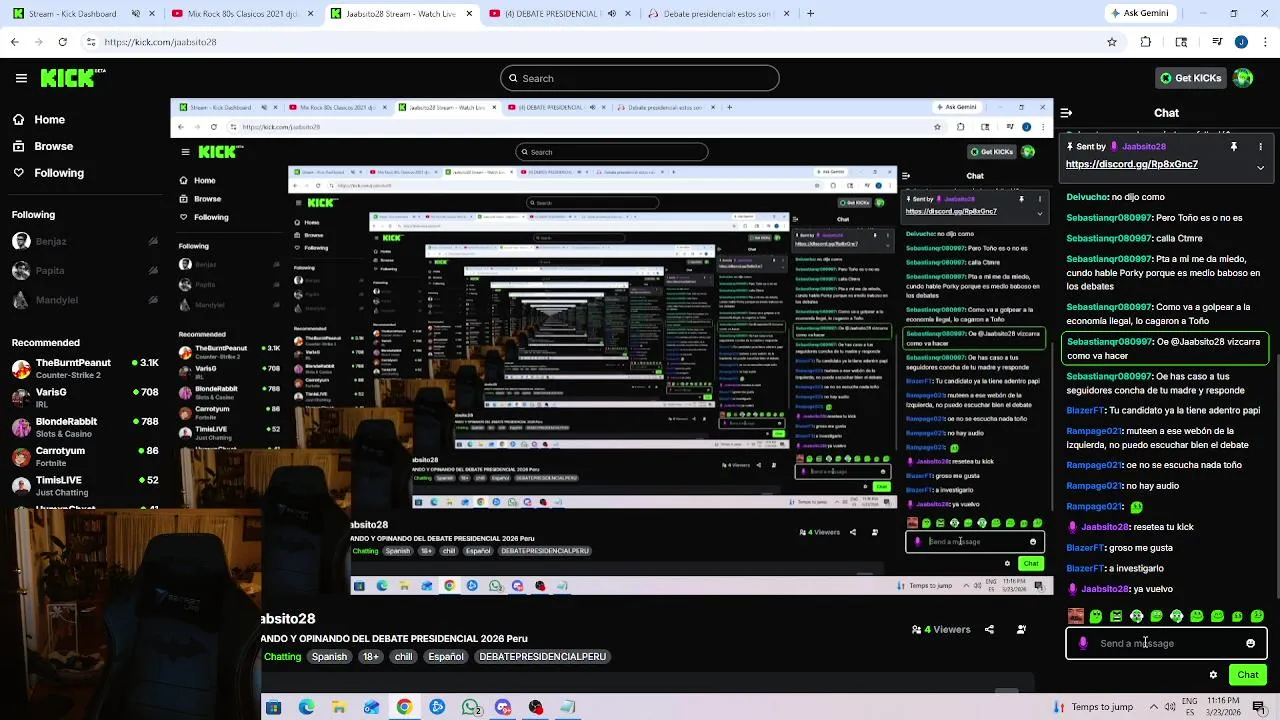Screen dimensions: 1280x720
Task: Unpin the pinned Discord message
Action: coord(1234,146)
